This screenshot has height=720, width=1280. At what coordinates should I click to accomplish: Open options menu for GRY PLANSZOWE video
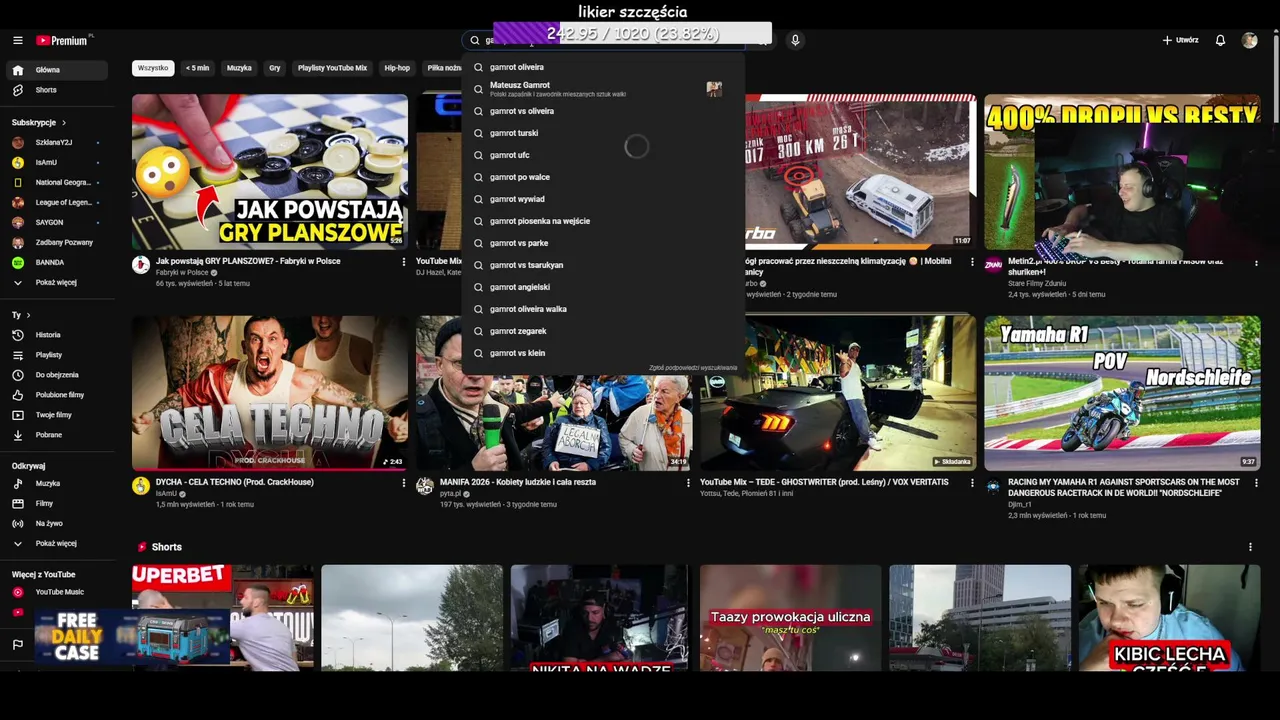404,262
